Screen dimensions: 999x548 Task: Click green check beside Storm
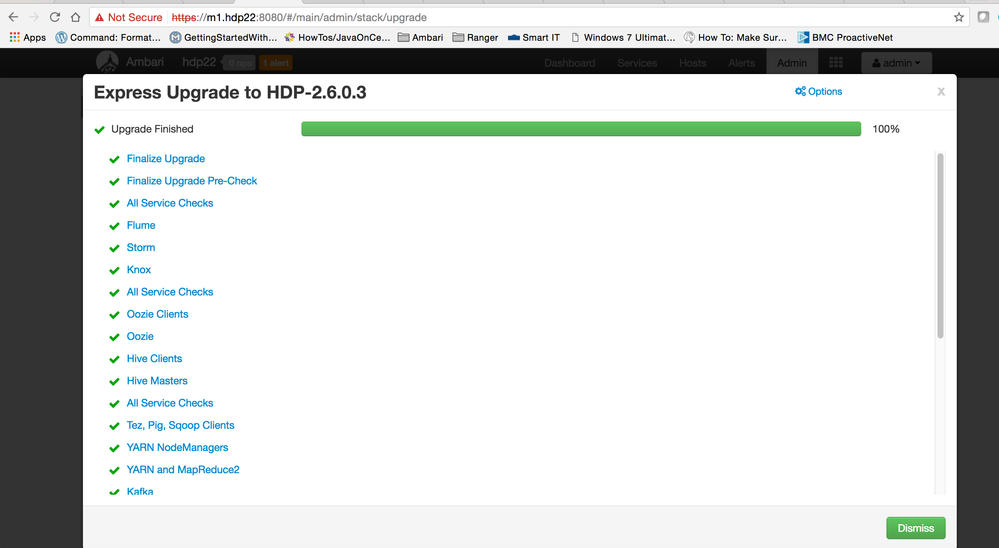click(x=115, y=249)
